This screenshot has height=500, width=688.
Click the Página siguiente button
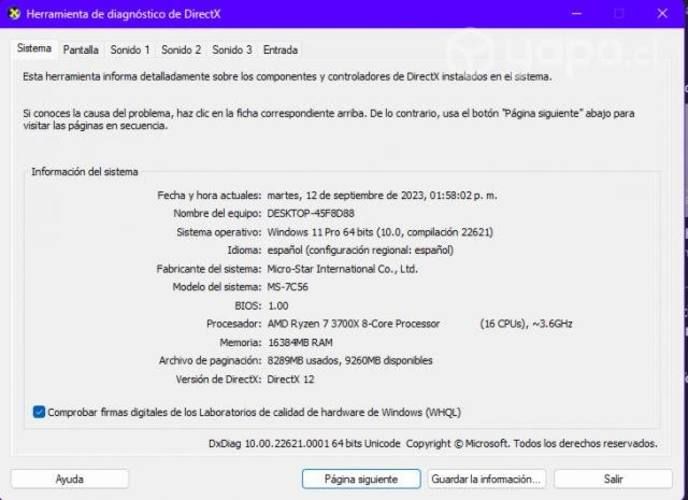[x=361, y=479]
